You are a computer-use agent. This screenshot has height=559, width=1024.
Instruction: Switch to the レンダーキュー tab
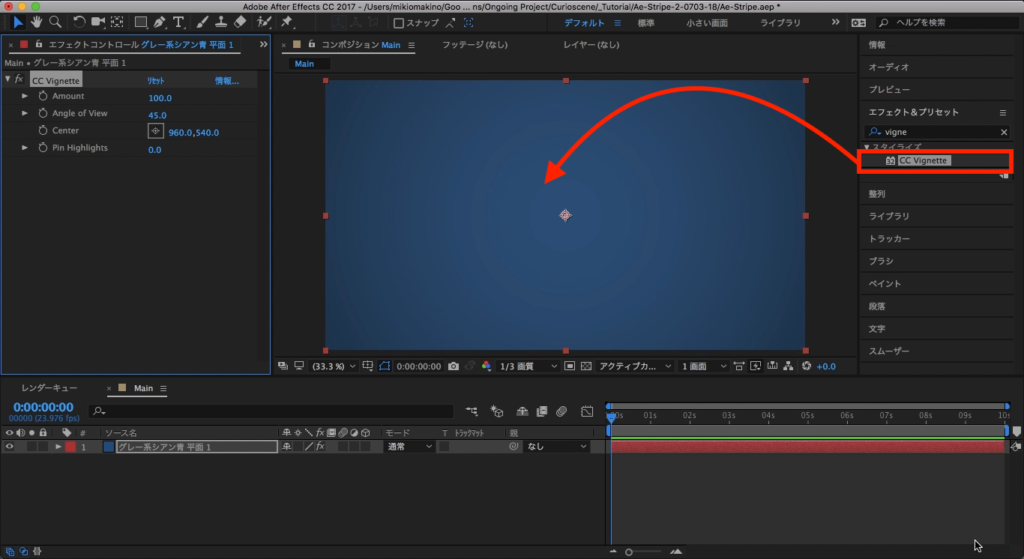(x=49, y=388)
